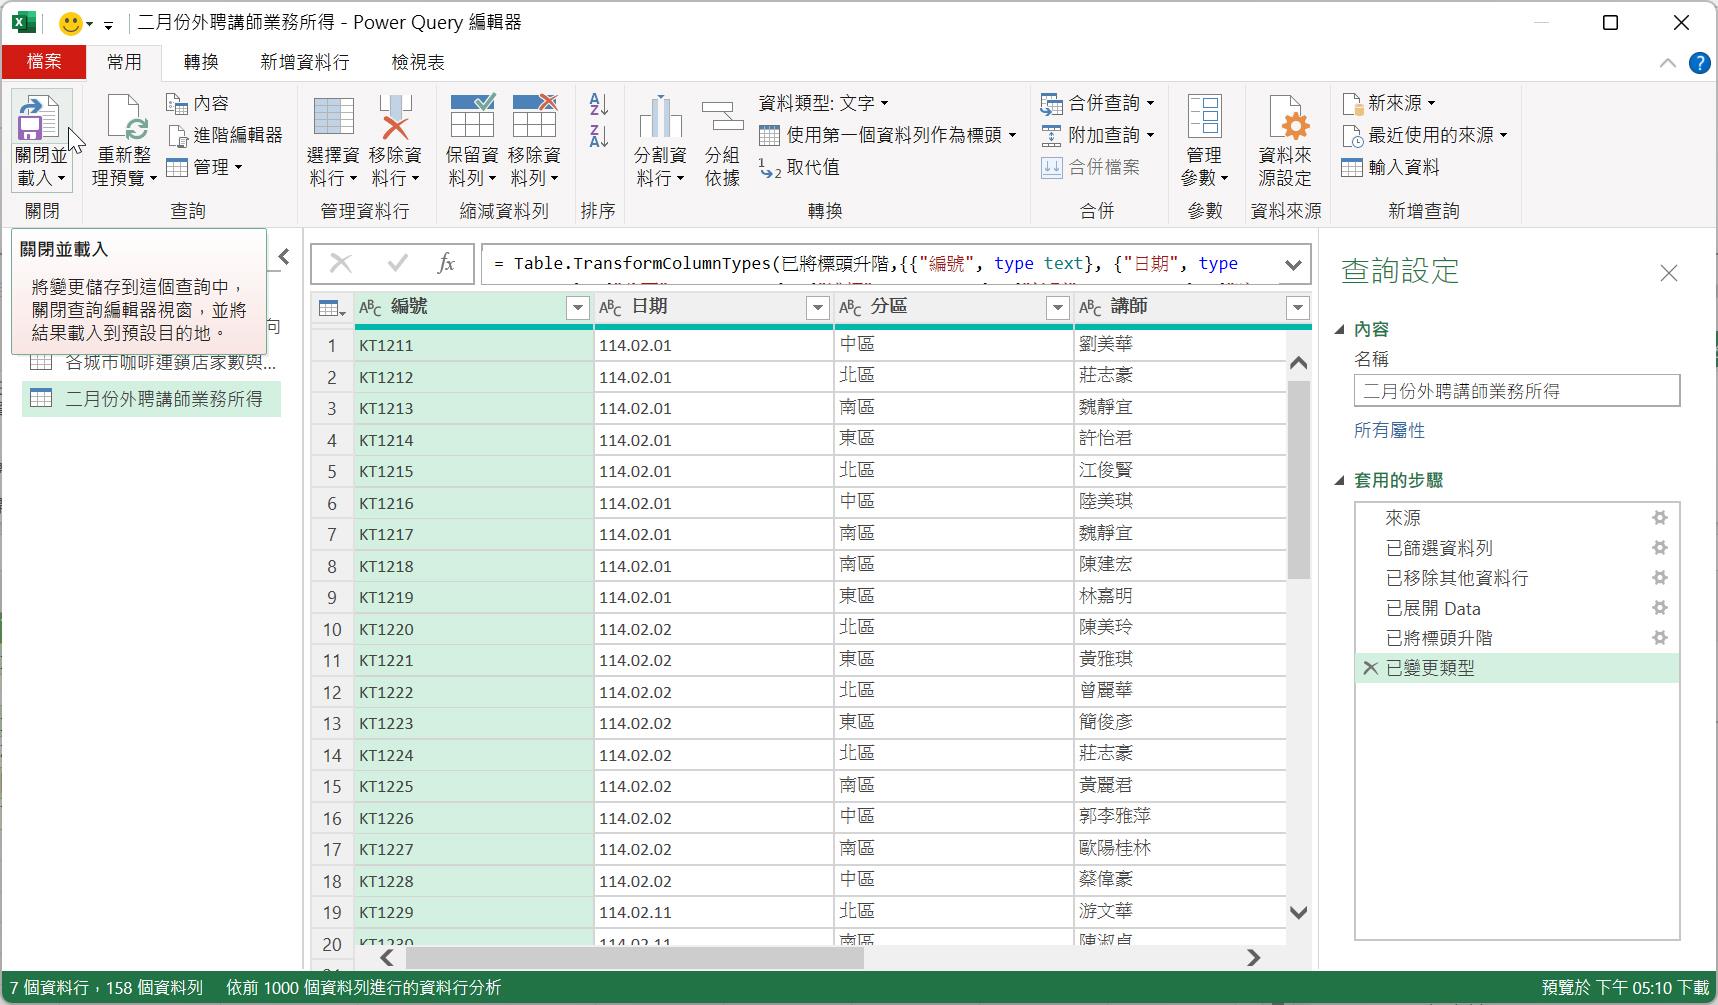Viewport: 1718px width, 1005px height.
Task: Select the 已篩選資料列 applied step
Action: [1439, 548]
